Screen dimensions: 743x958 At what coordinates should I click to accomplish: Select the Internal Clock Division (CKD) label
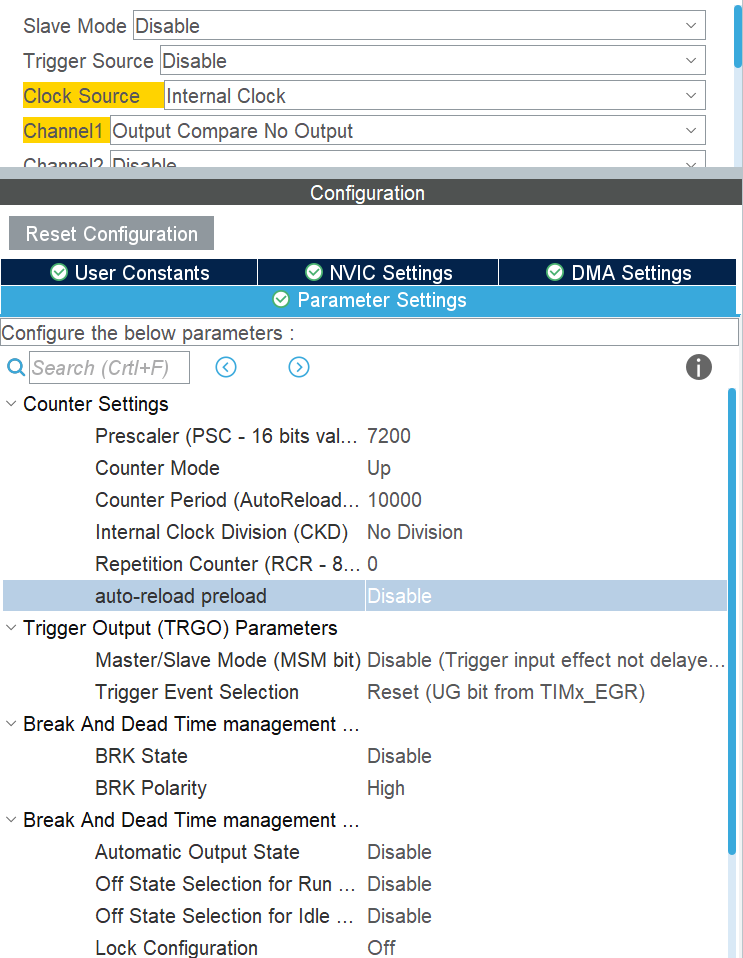click(x=221, y=532)
